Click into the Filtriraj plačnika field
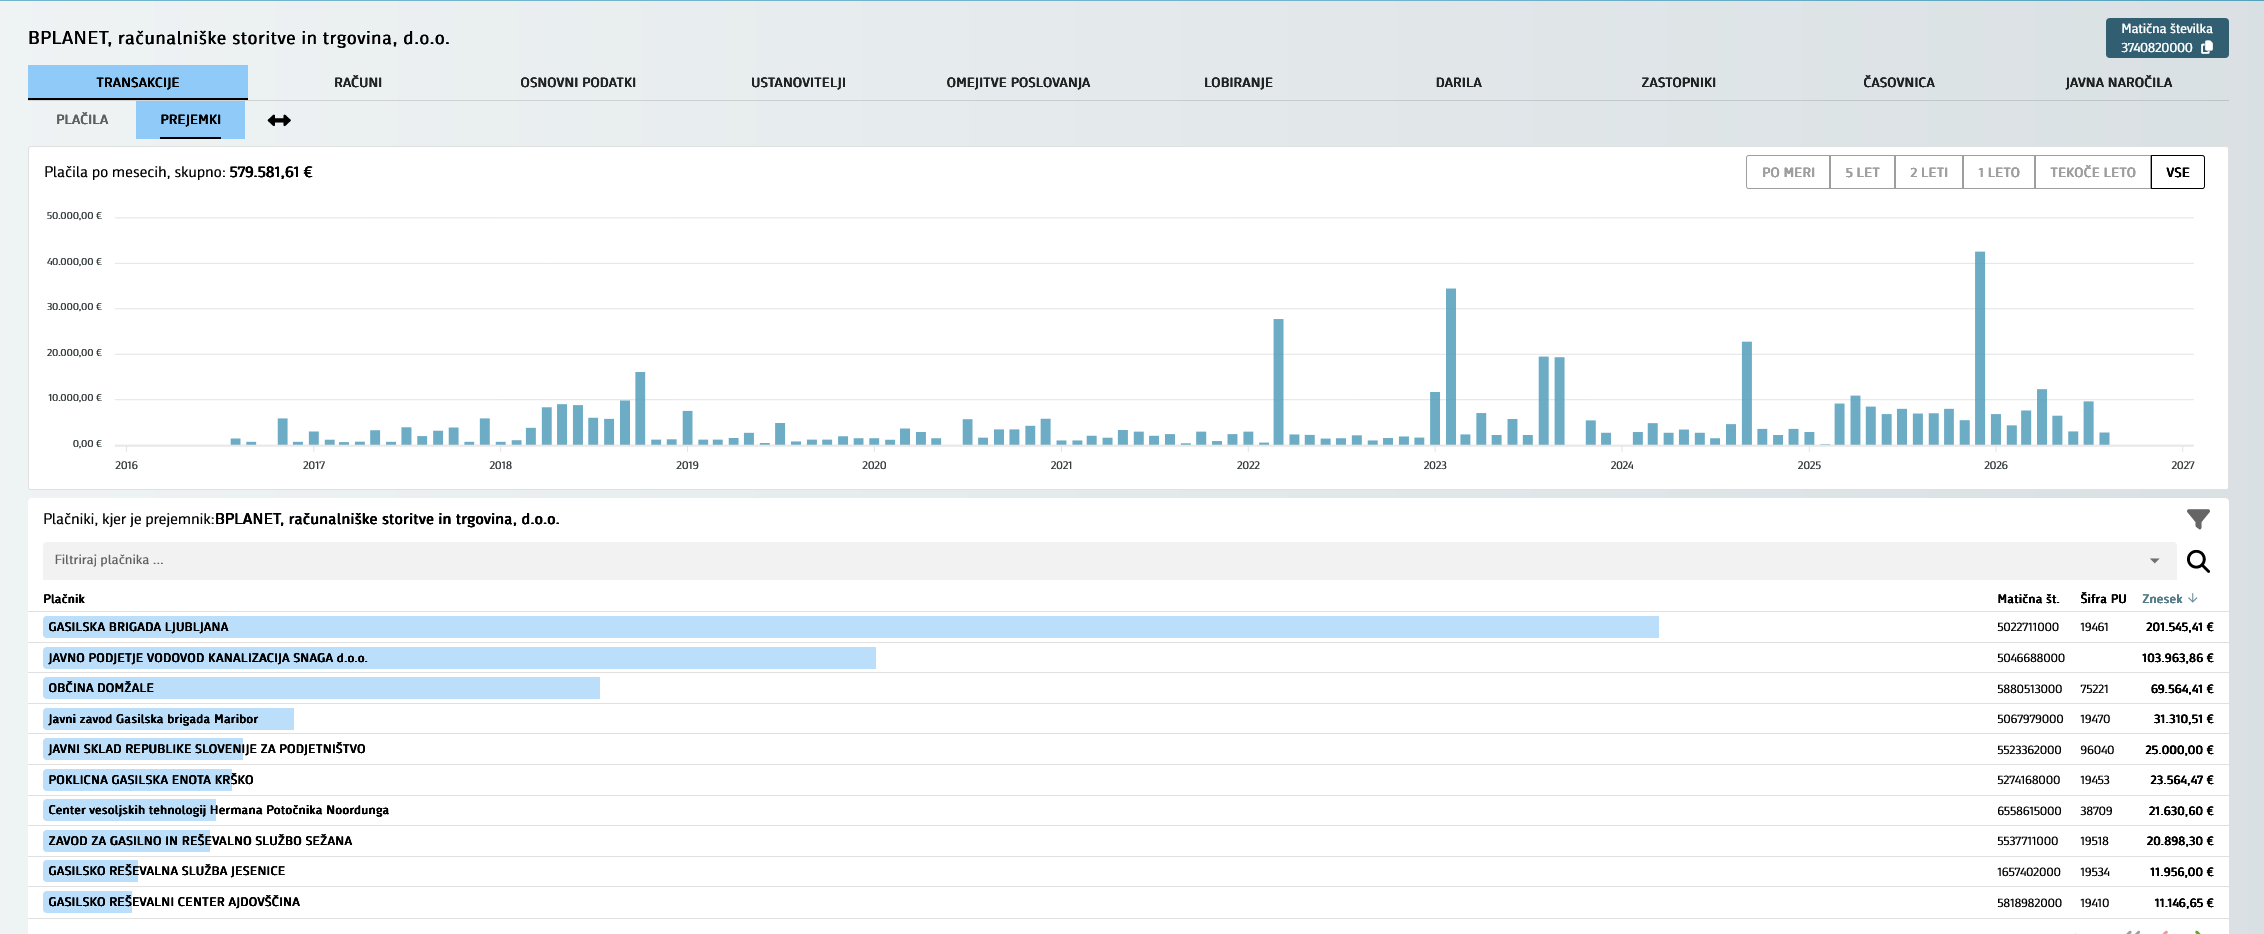This screenshot has height=934, width=2264. (x=1095, y=561)
